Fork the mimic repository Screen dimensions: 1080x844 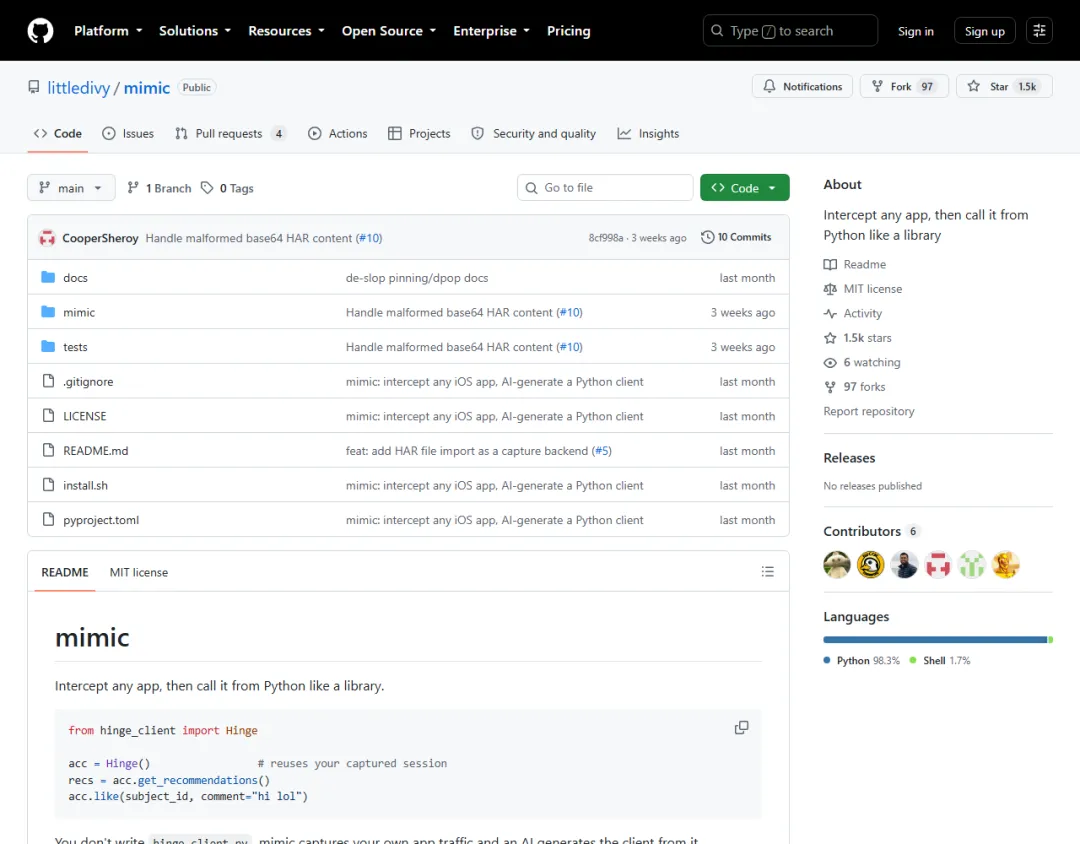tap(904, 87)
